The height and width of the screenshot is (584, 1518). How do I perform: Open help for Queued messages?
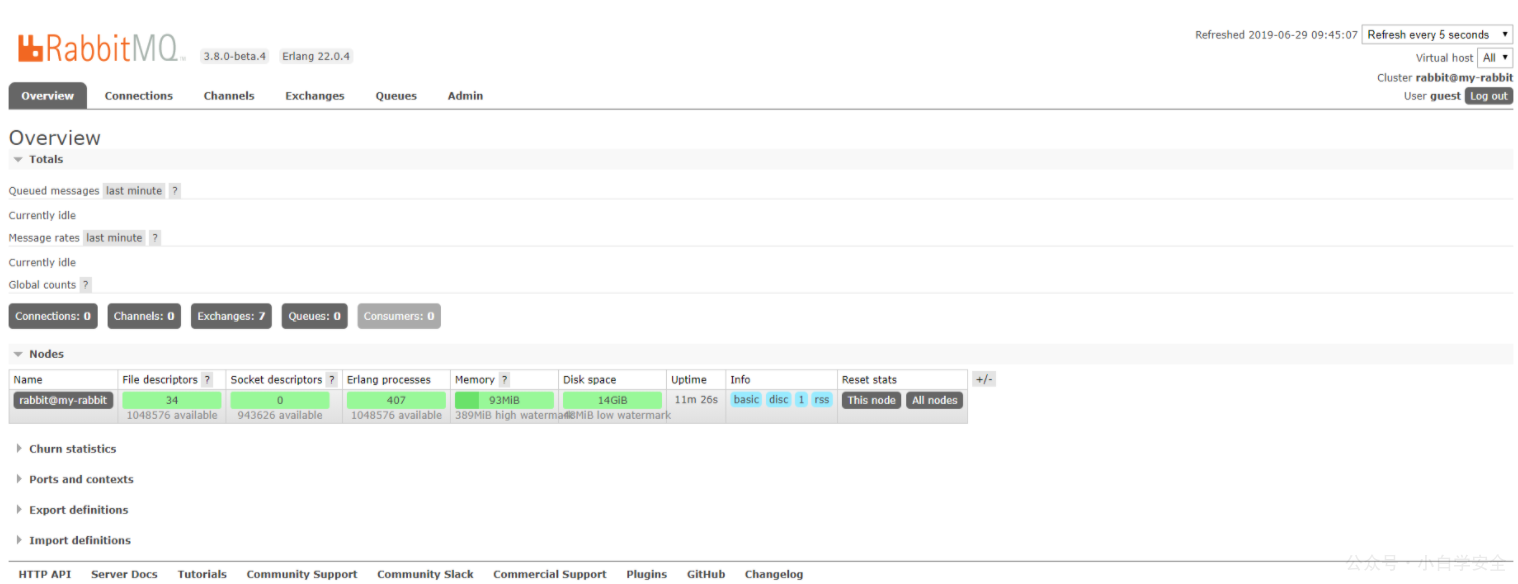(174, 191)
